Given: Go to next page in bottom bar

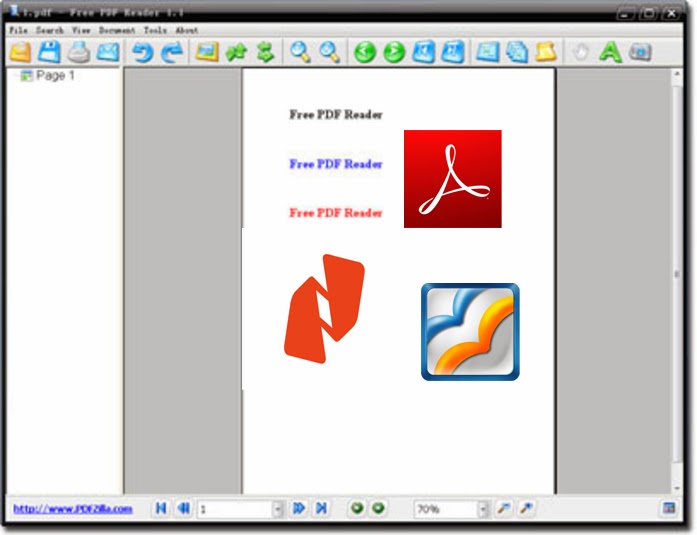Looking at the screenshot, I should coord(299,508).
